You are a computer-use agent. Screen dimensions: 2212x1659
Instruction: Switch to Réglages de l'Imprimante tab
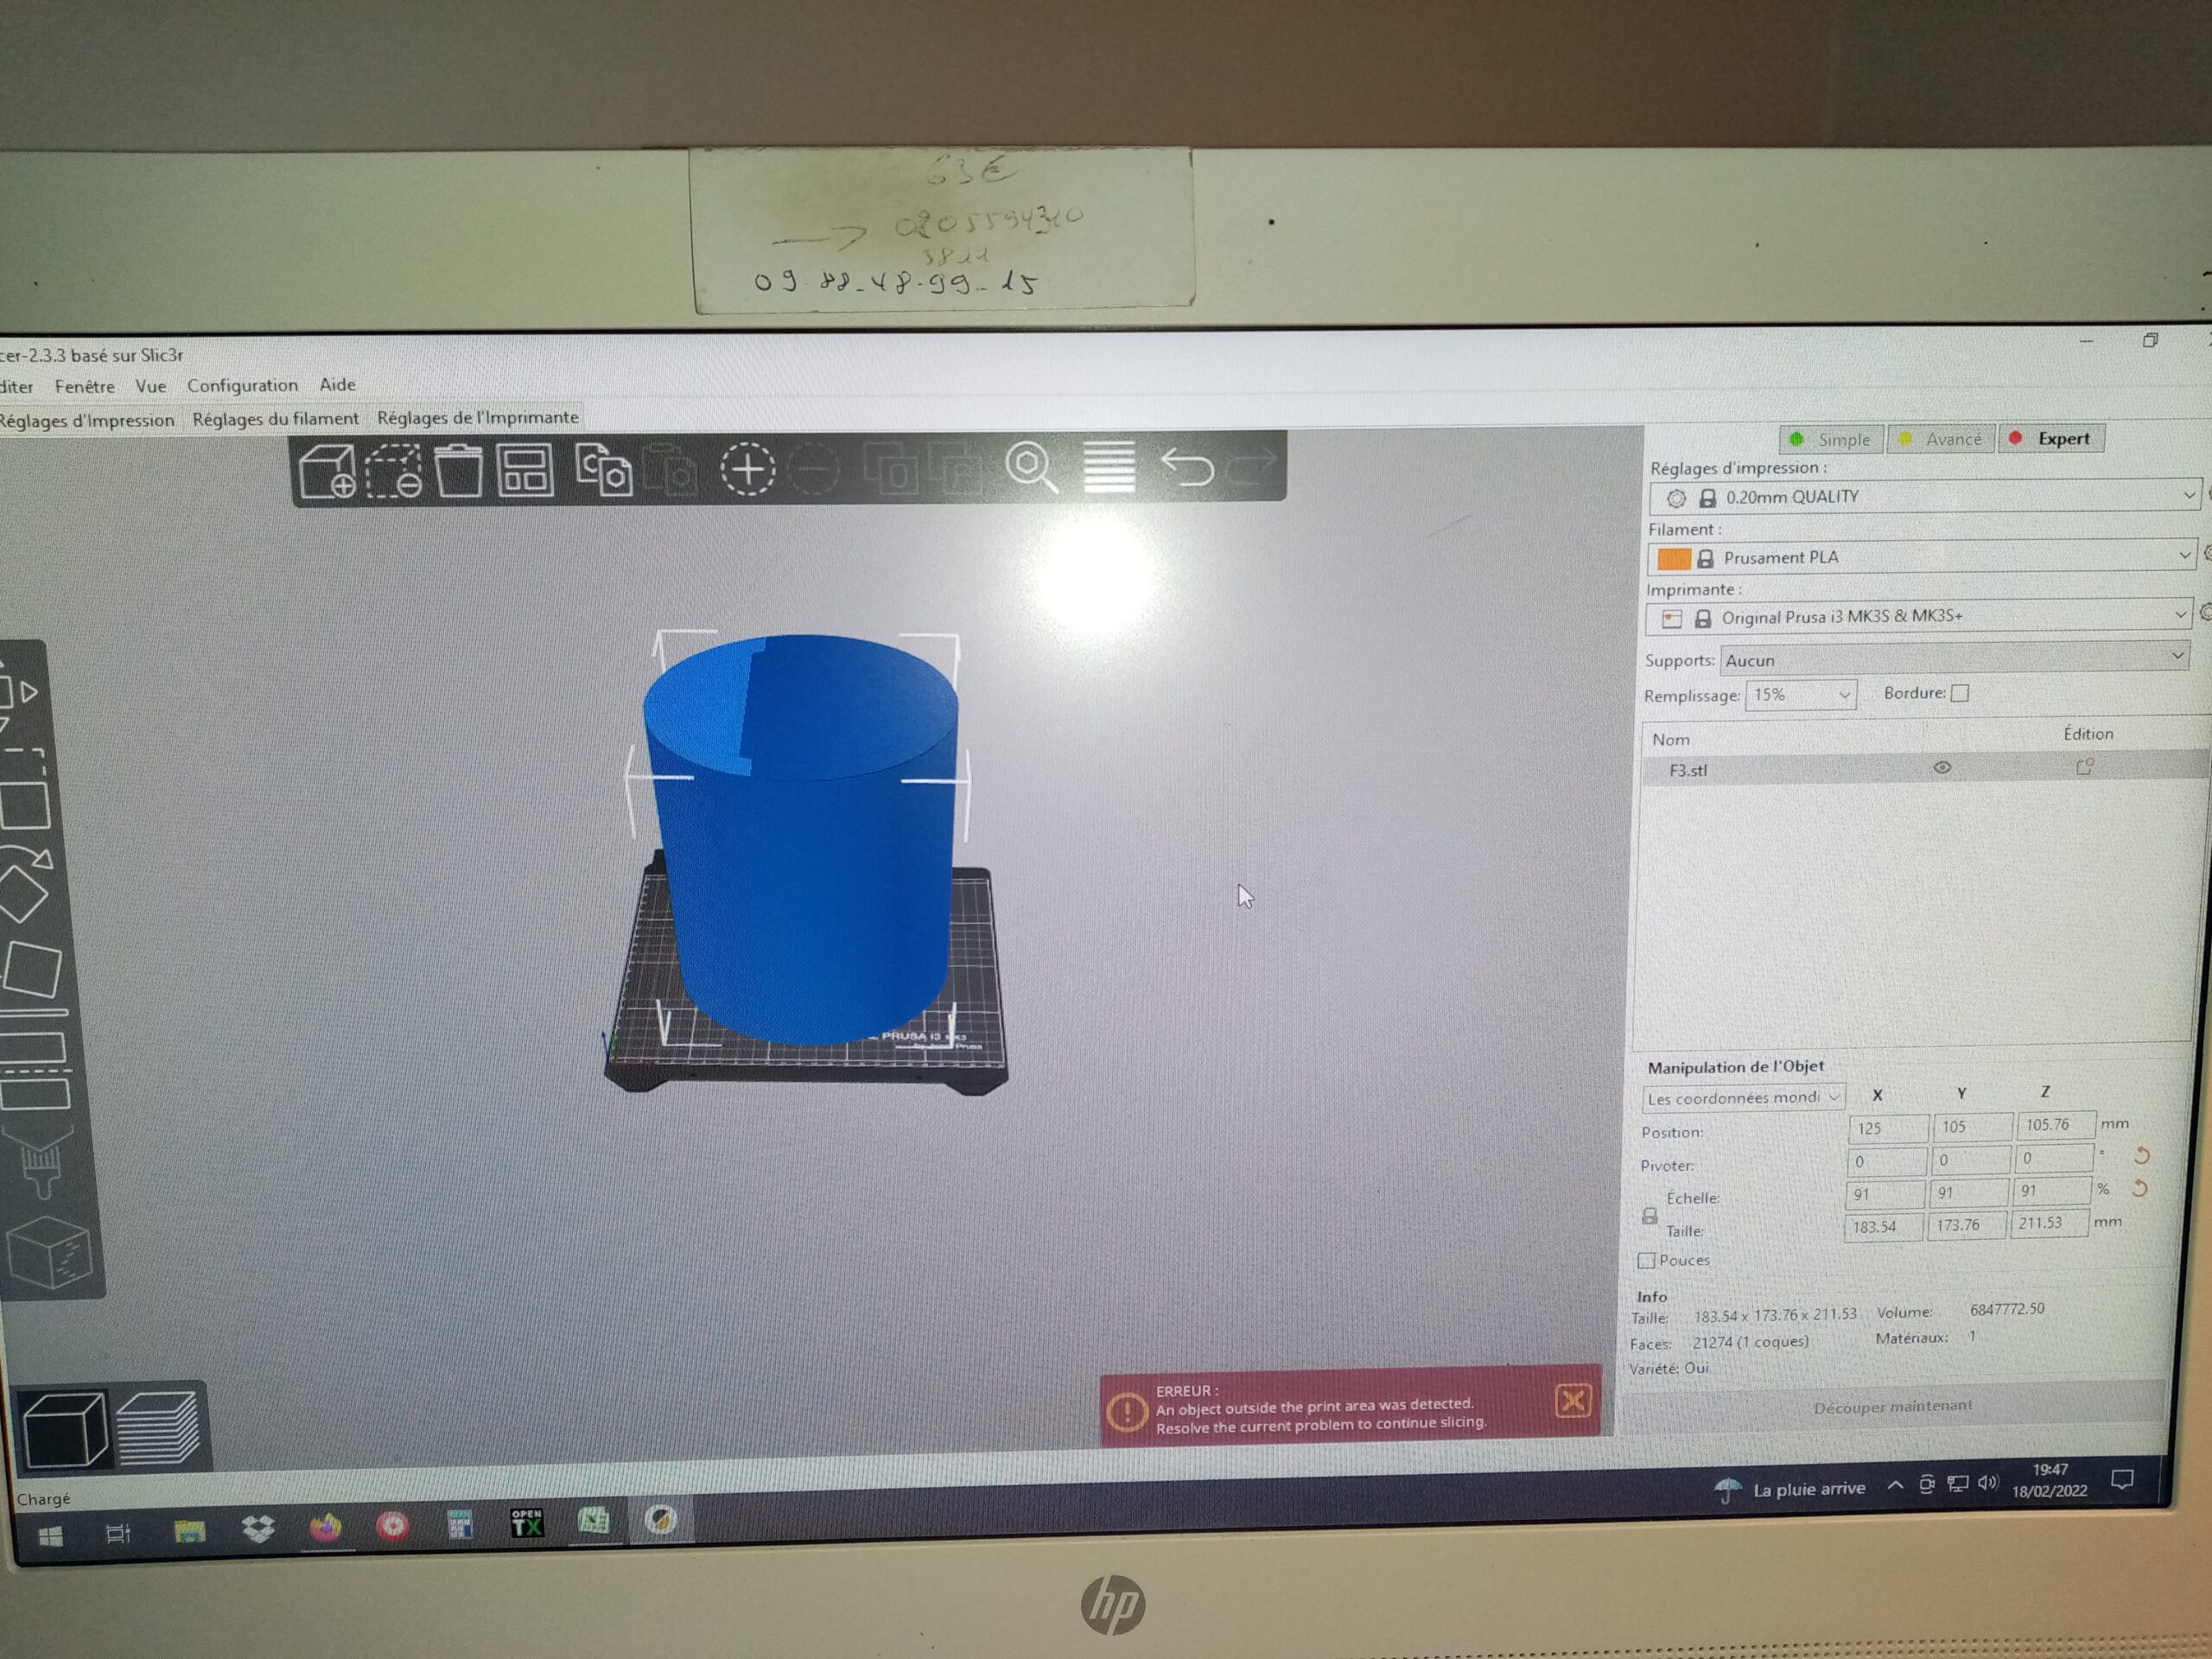478,417
